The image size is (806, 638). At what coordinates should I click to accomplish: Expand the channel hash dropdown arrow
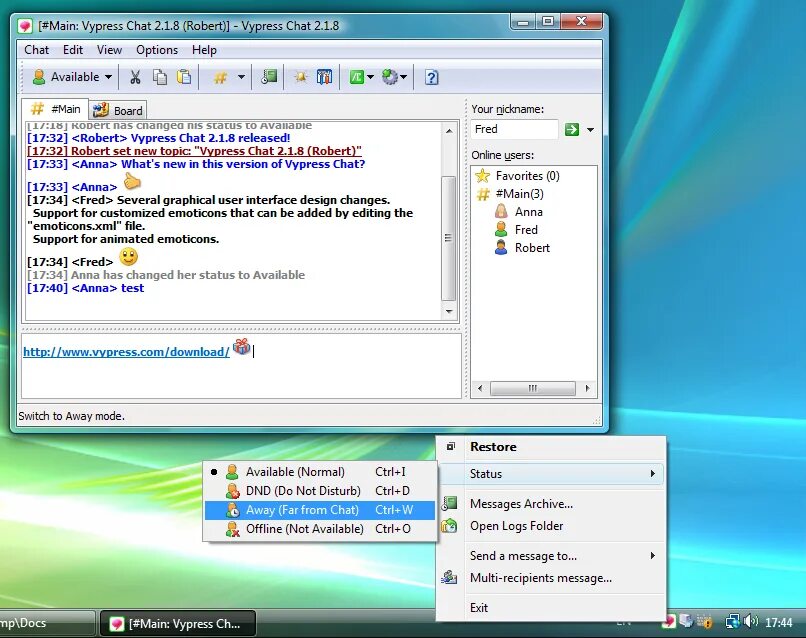coord(241,77)
